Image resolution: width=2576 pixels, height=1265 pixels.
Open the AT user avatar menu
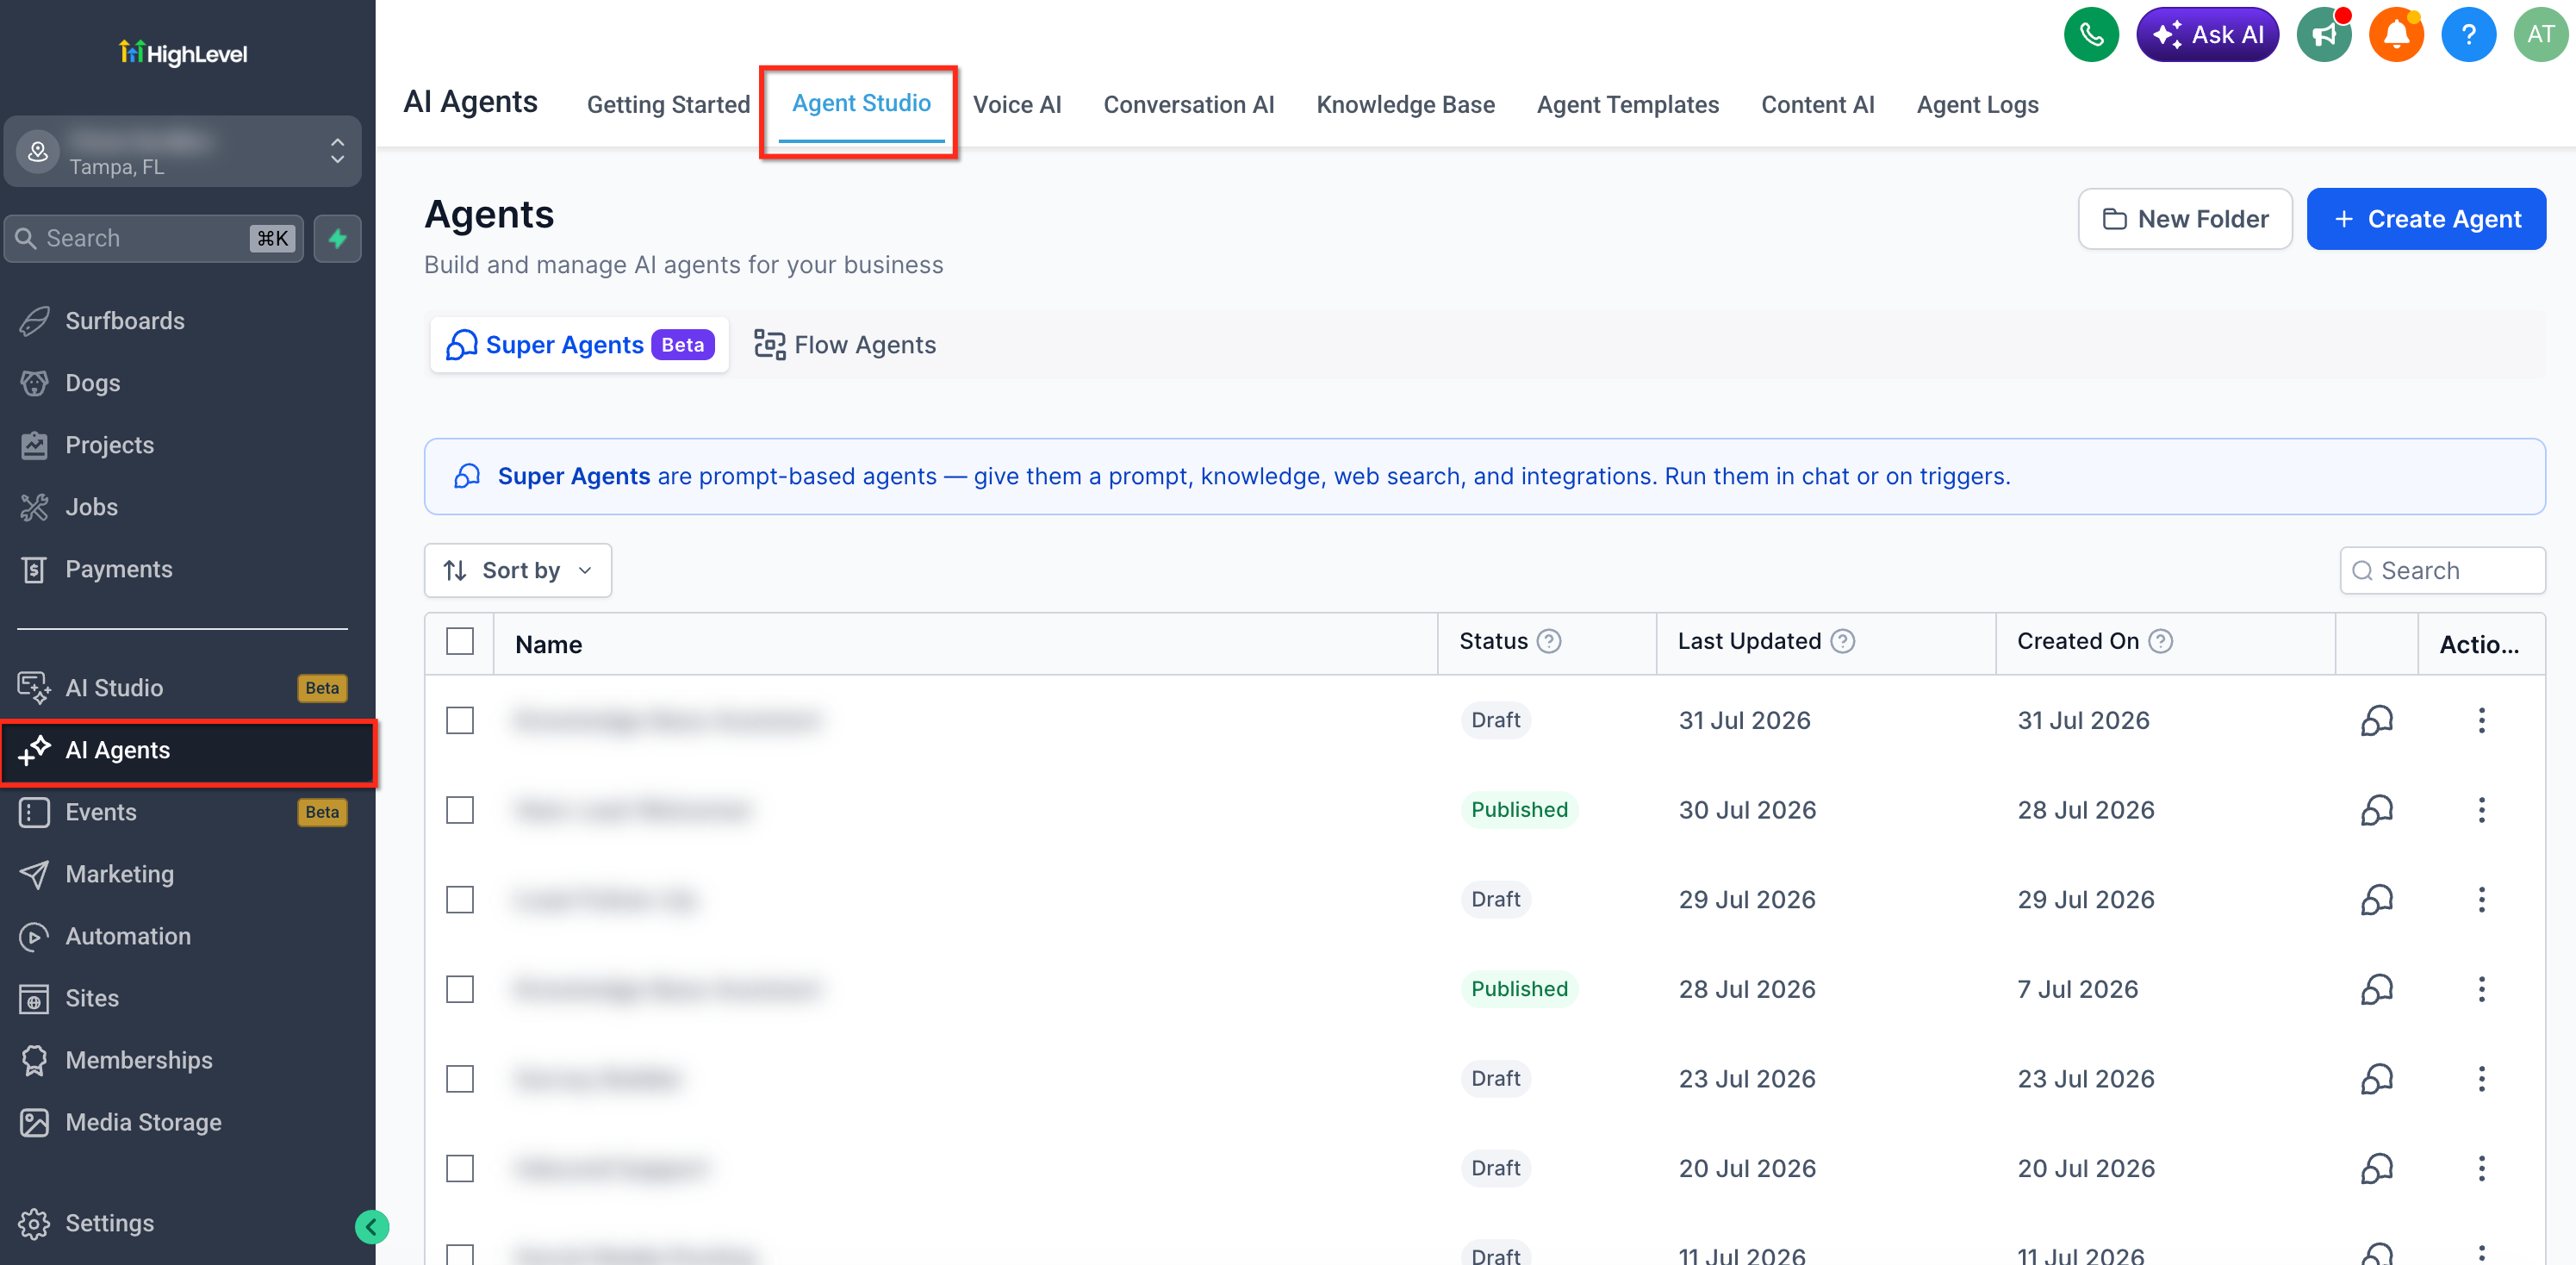(x=2540, y=35)
